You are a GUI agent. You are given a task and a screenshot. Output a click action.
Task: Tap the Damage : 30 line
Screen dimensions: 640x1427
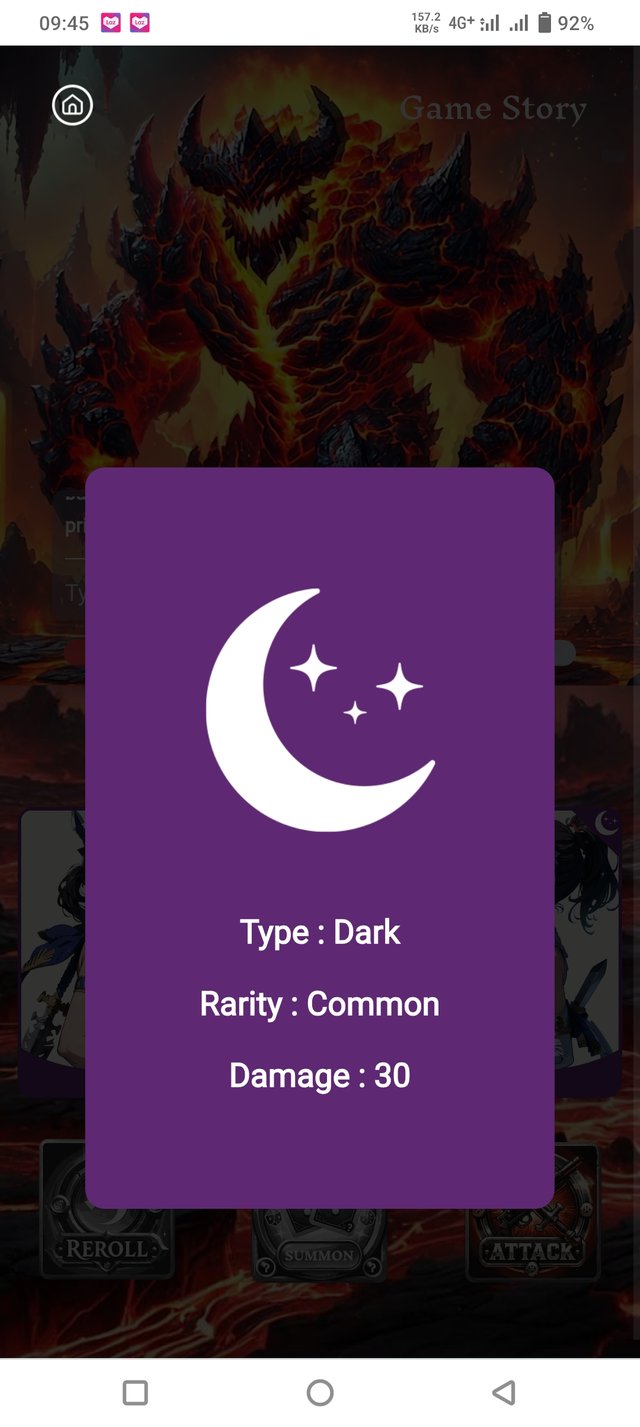point(320,1076)
